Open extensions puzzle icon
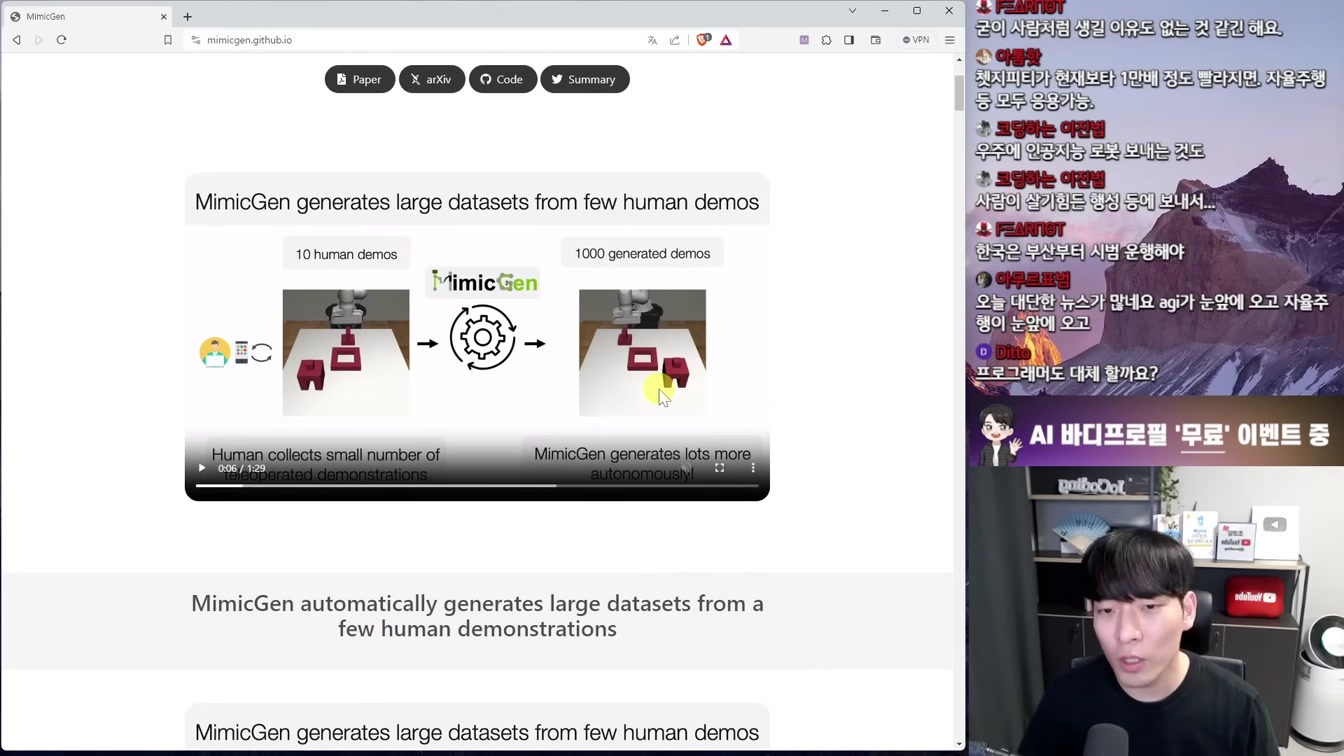 (x=826, y=40)
